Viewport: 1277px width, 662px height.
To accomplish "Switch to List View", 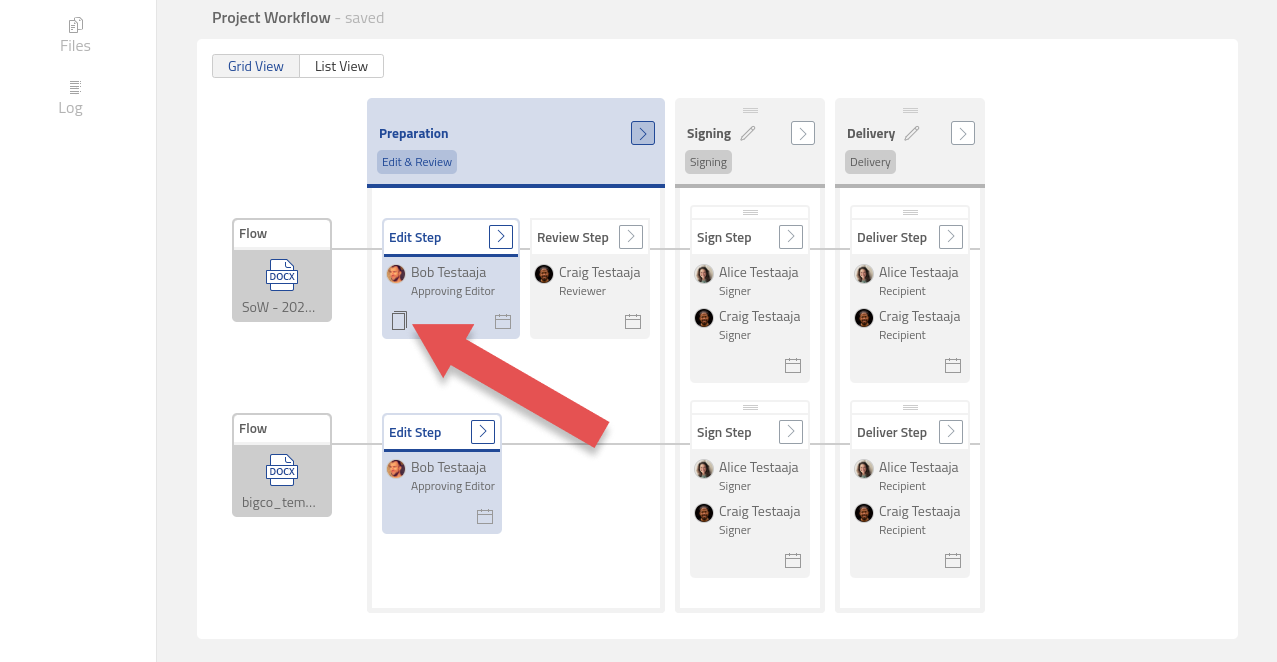I will pos(341,66).
